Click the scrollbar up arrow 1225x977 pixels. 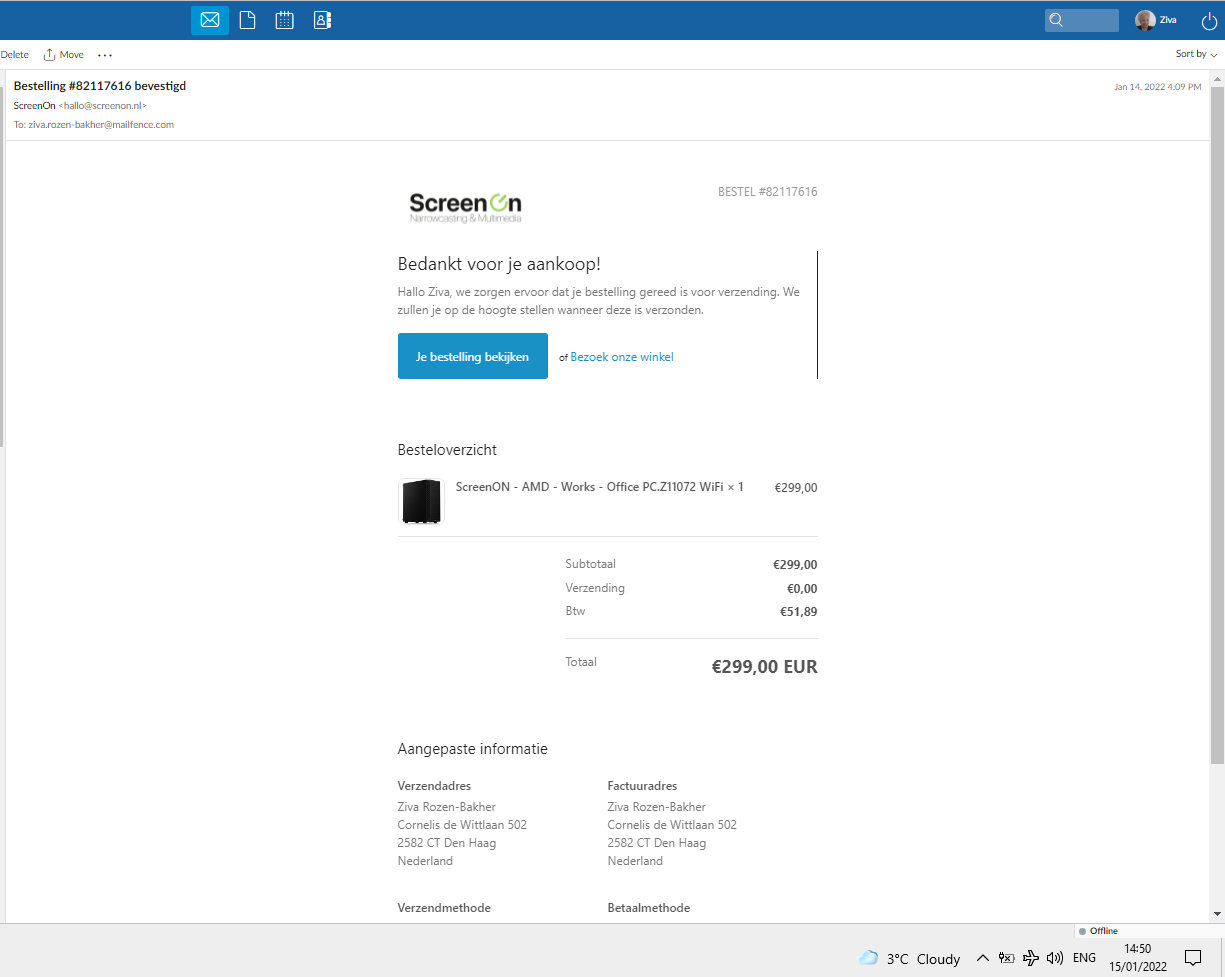(1217, 77)
